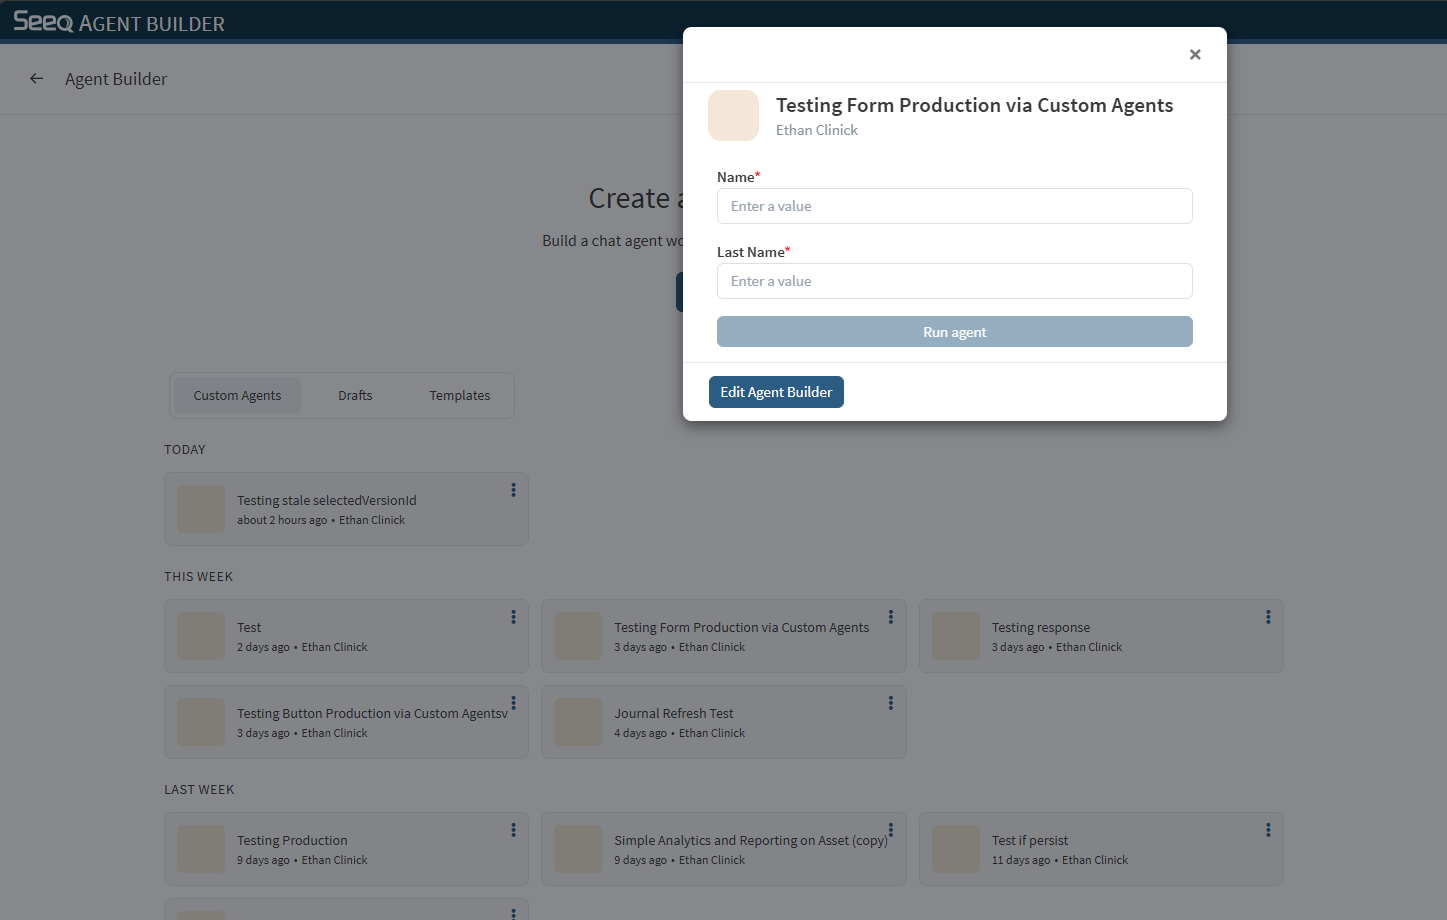Select the Custom Agents tab
The height and width of the screenshot is (920, 1447).
pyautogui.click(x=237, y=396)
